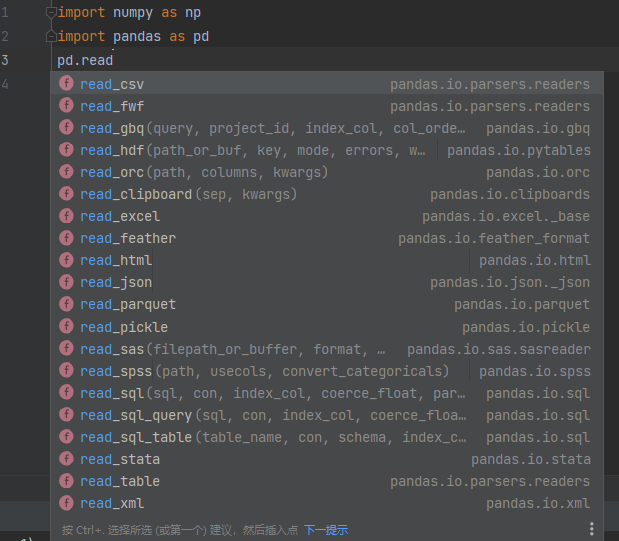Image resolution: width=619 pixels, height=541 pixels.
Task: Click the fold end marker on line 2
Action: (x=51, y=36)
